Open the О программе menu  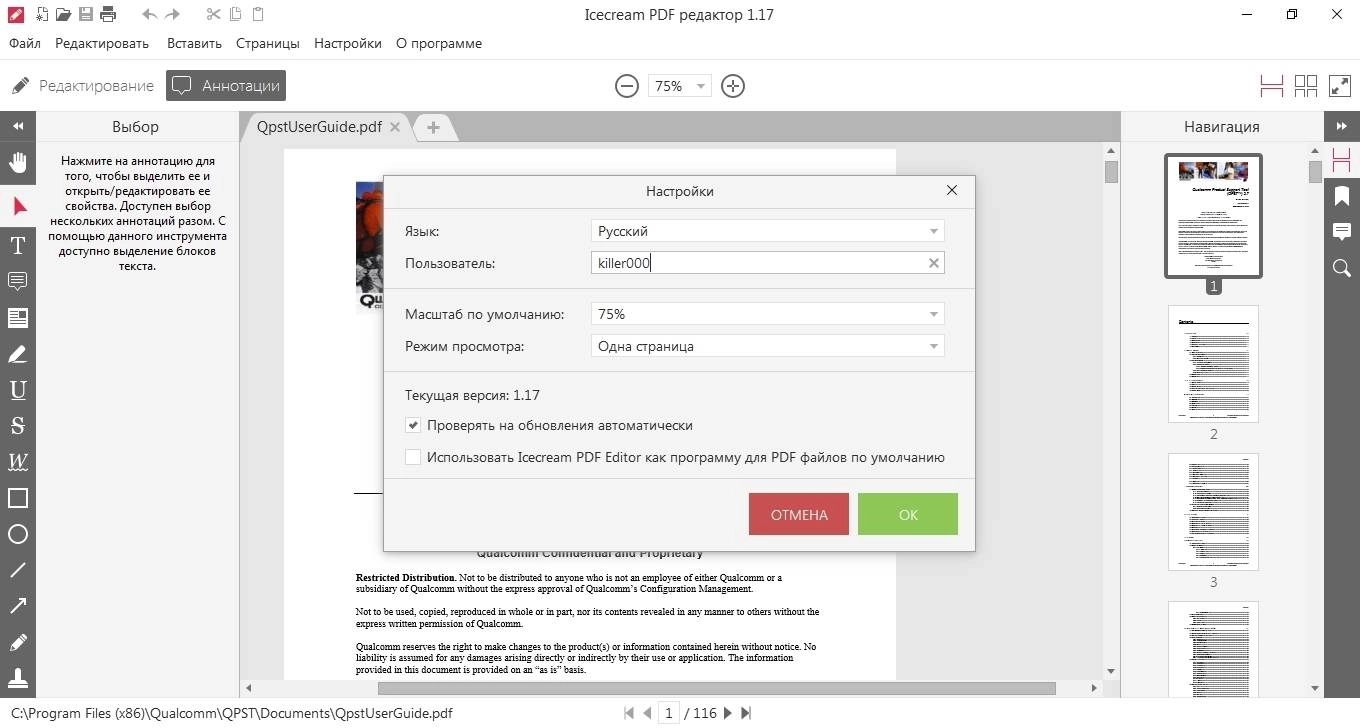tap(439, 43)
